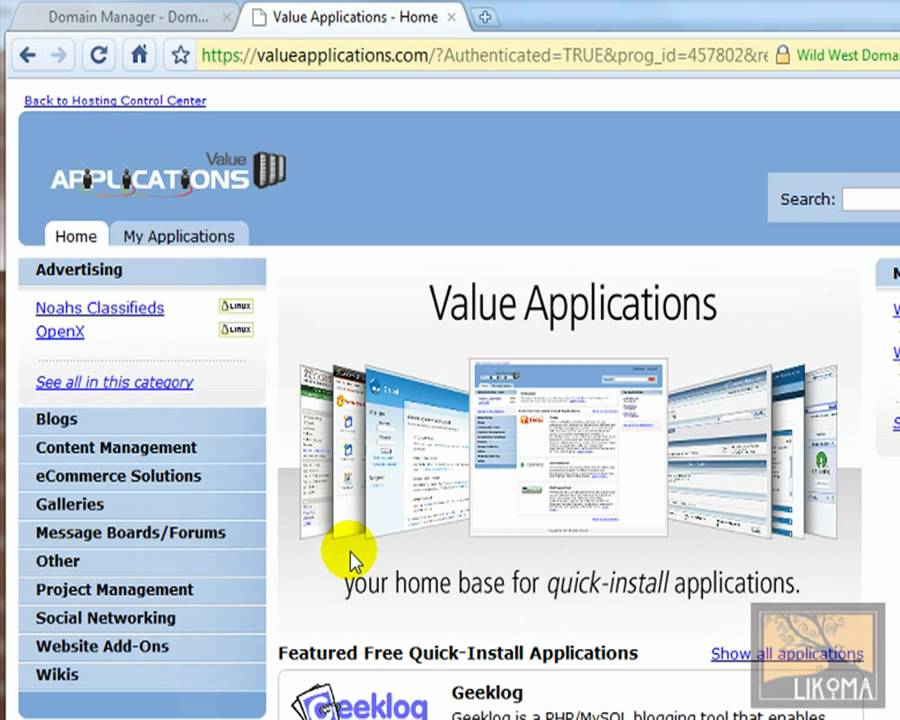Expand the Project Management category
This screenshot has width=900, height=720.
click(142, 590)
